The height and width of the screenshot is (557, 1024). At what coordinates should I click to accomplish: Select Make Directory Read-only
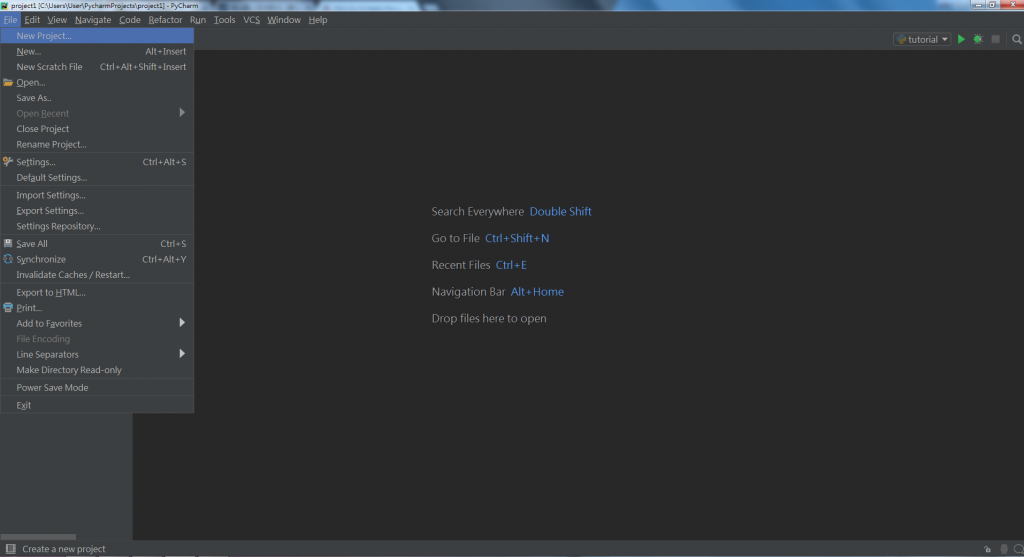[97, 370]
